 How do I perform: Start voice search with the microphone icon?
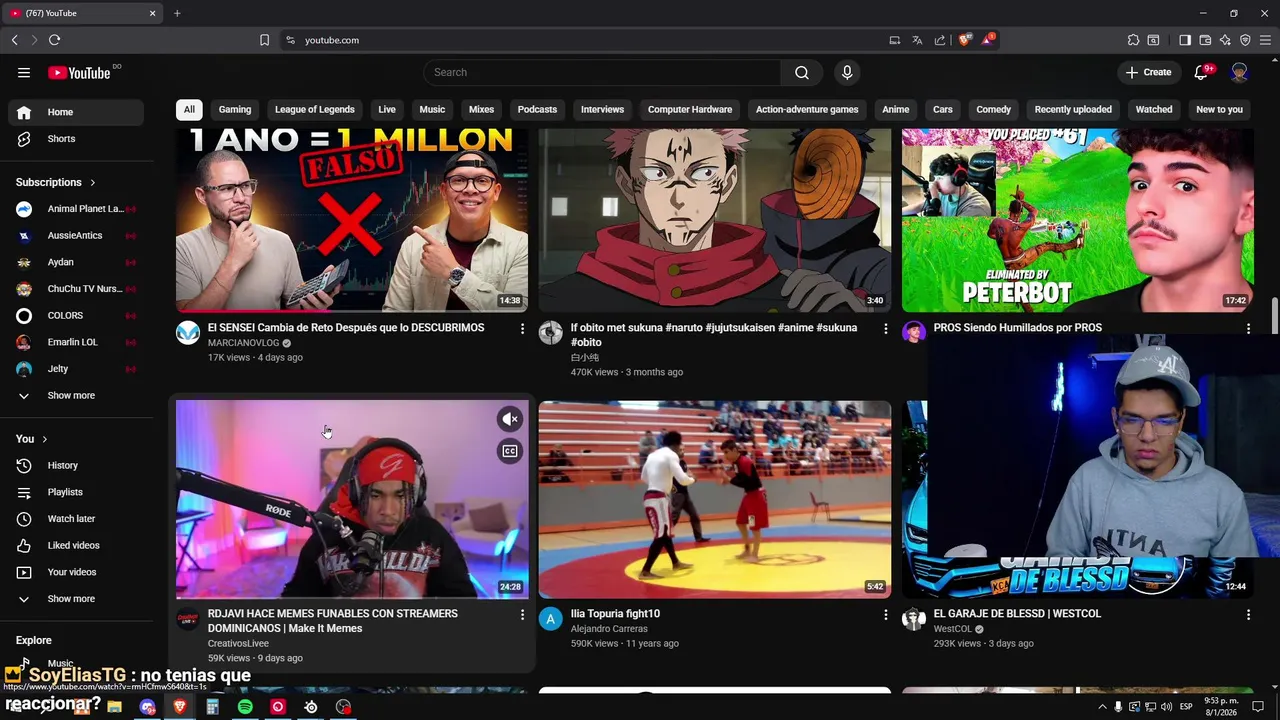pyautogui.click(x=847, y=72)
